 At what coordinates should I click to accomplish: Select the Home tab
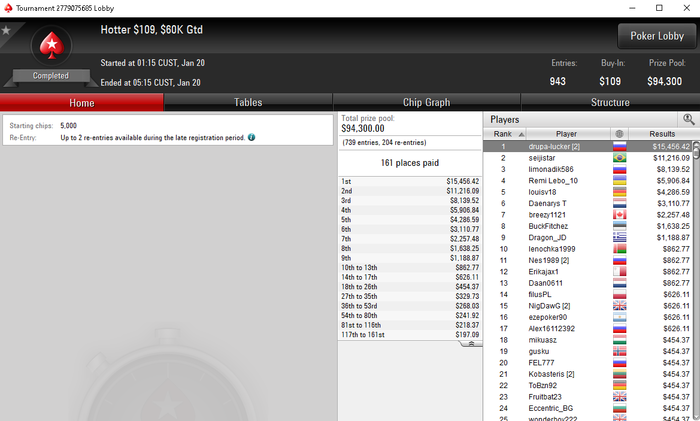[x=82, y=103]
